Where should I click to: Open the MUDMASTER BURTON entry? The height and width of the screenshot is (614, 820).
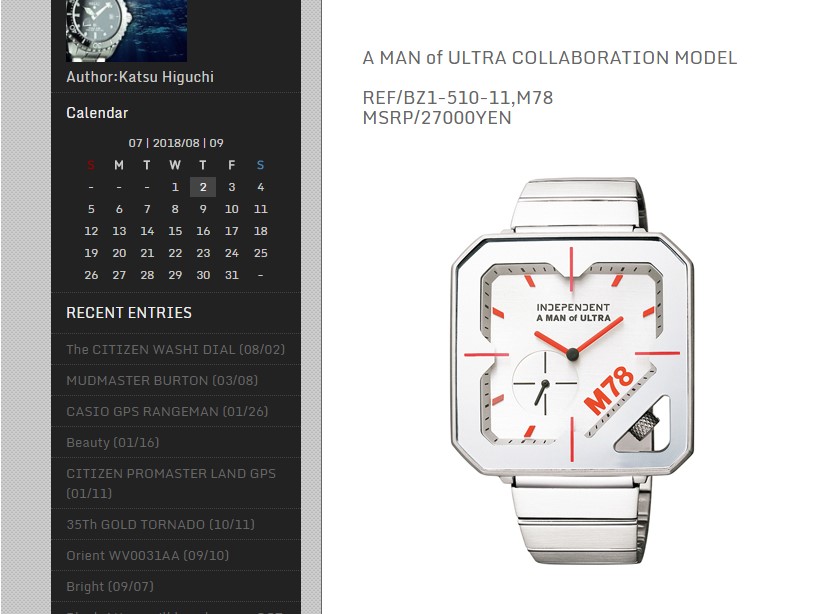[162, 380]
